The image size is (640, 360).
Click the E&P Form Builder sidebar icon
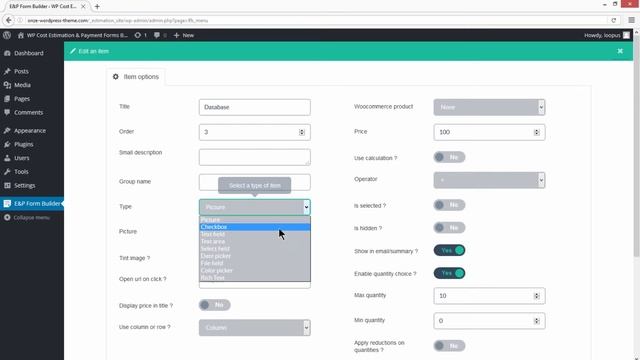[x=7, y=203]
